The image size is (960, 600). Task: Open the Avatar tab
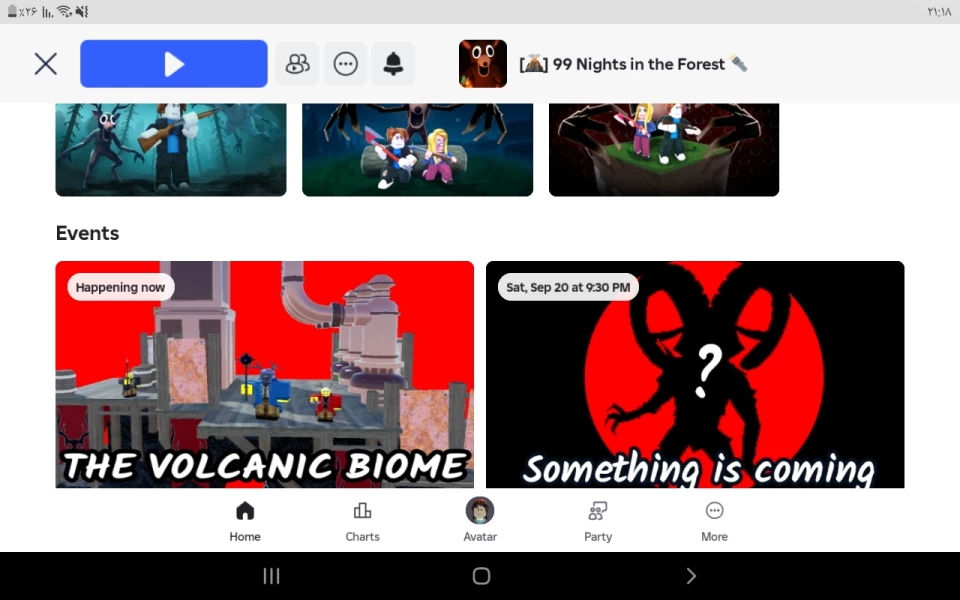click(480, 520)
